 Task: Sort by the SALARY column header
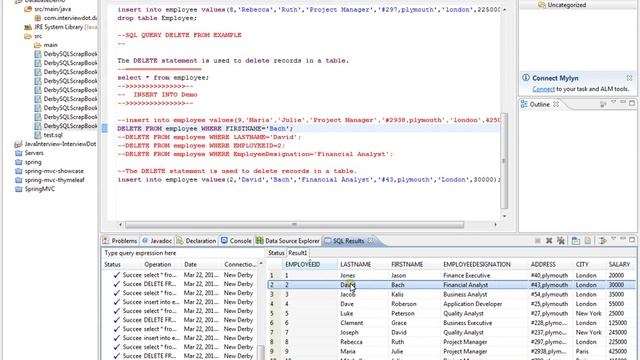coord(620,264)
